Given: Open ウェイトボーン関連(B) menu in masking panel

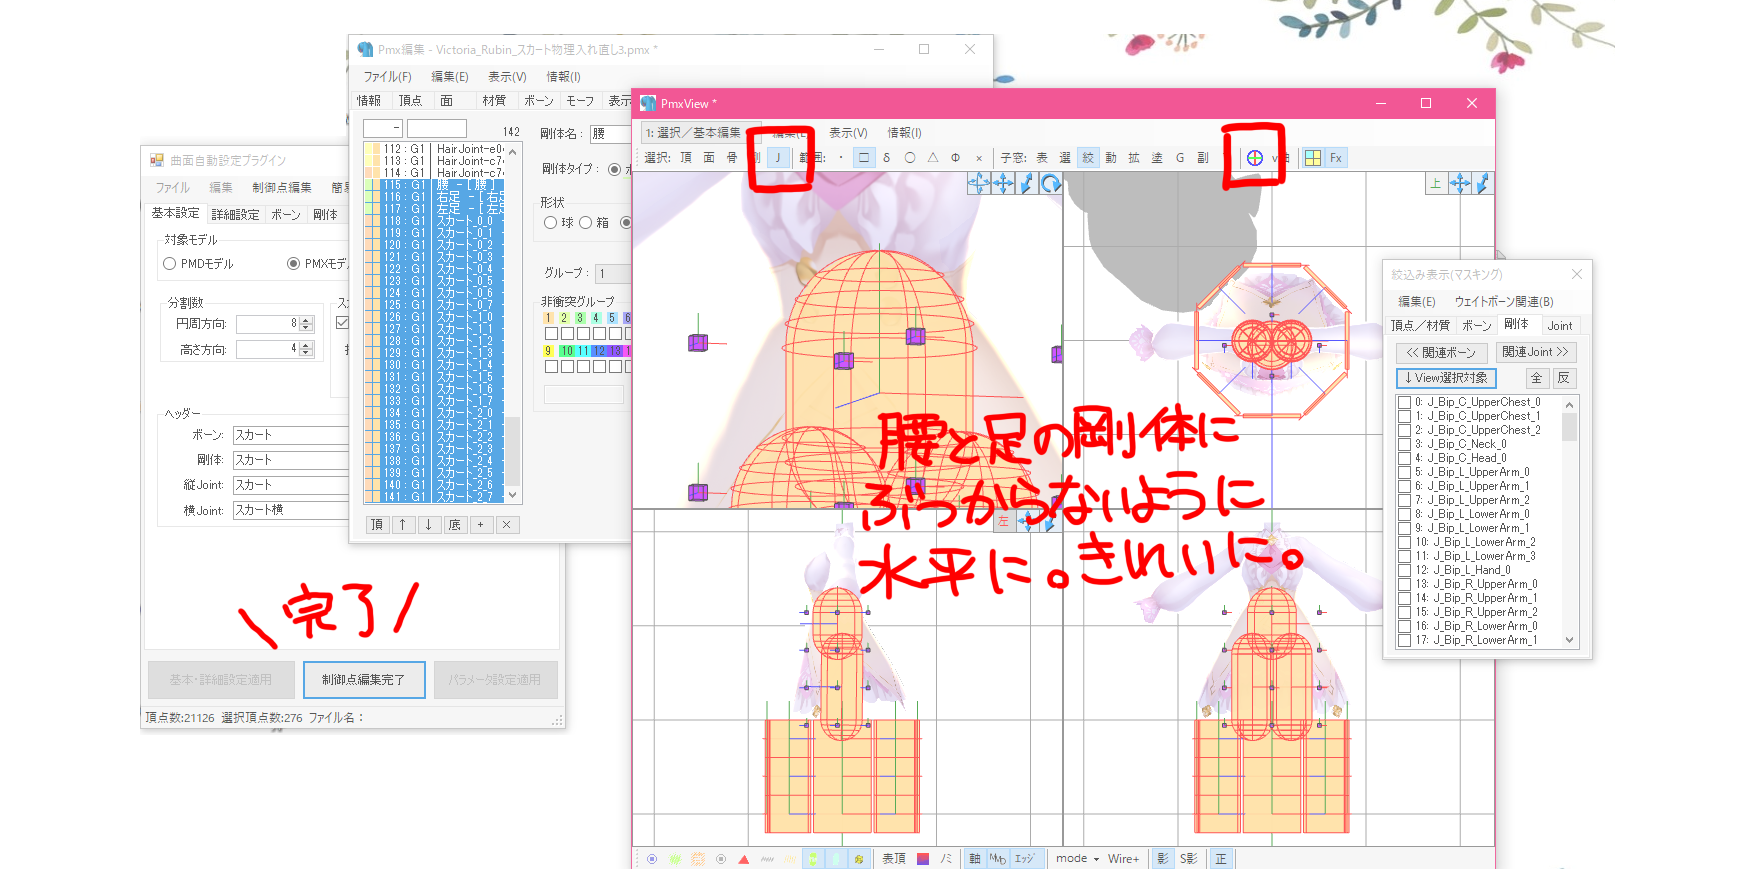Looking at the screenshot, I should point(1504,302).
